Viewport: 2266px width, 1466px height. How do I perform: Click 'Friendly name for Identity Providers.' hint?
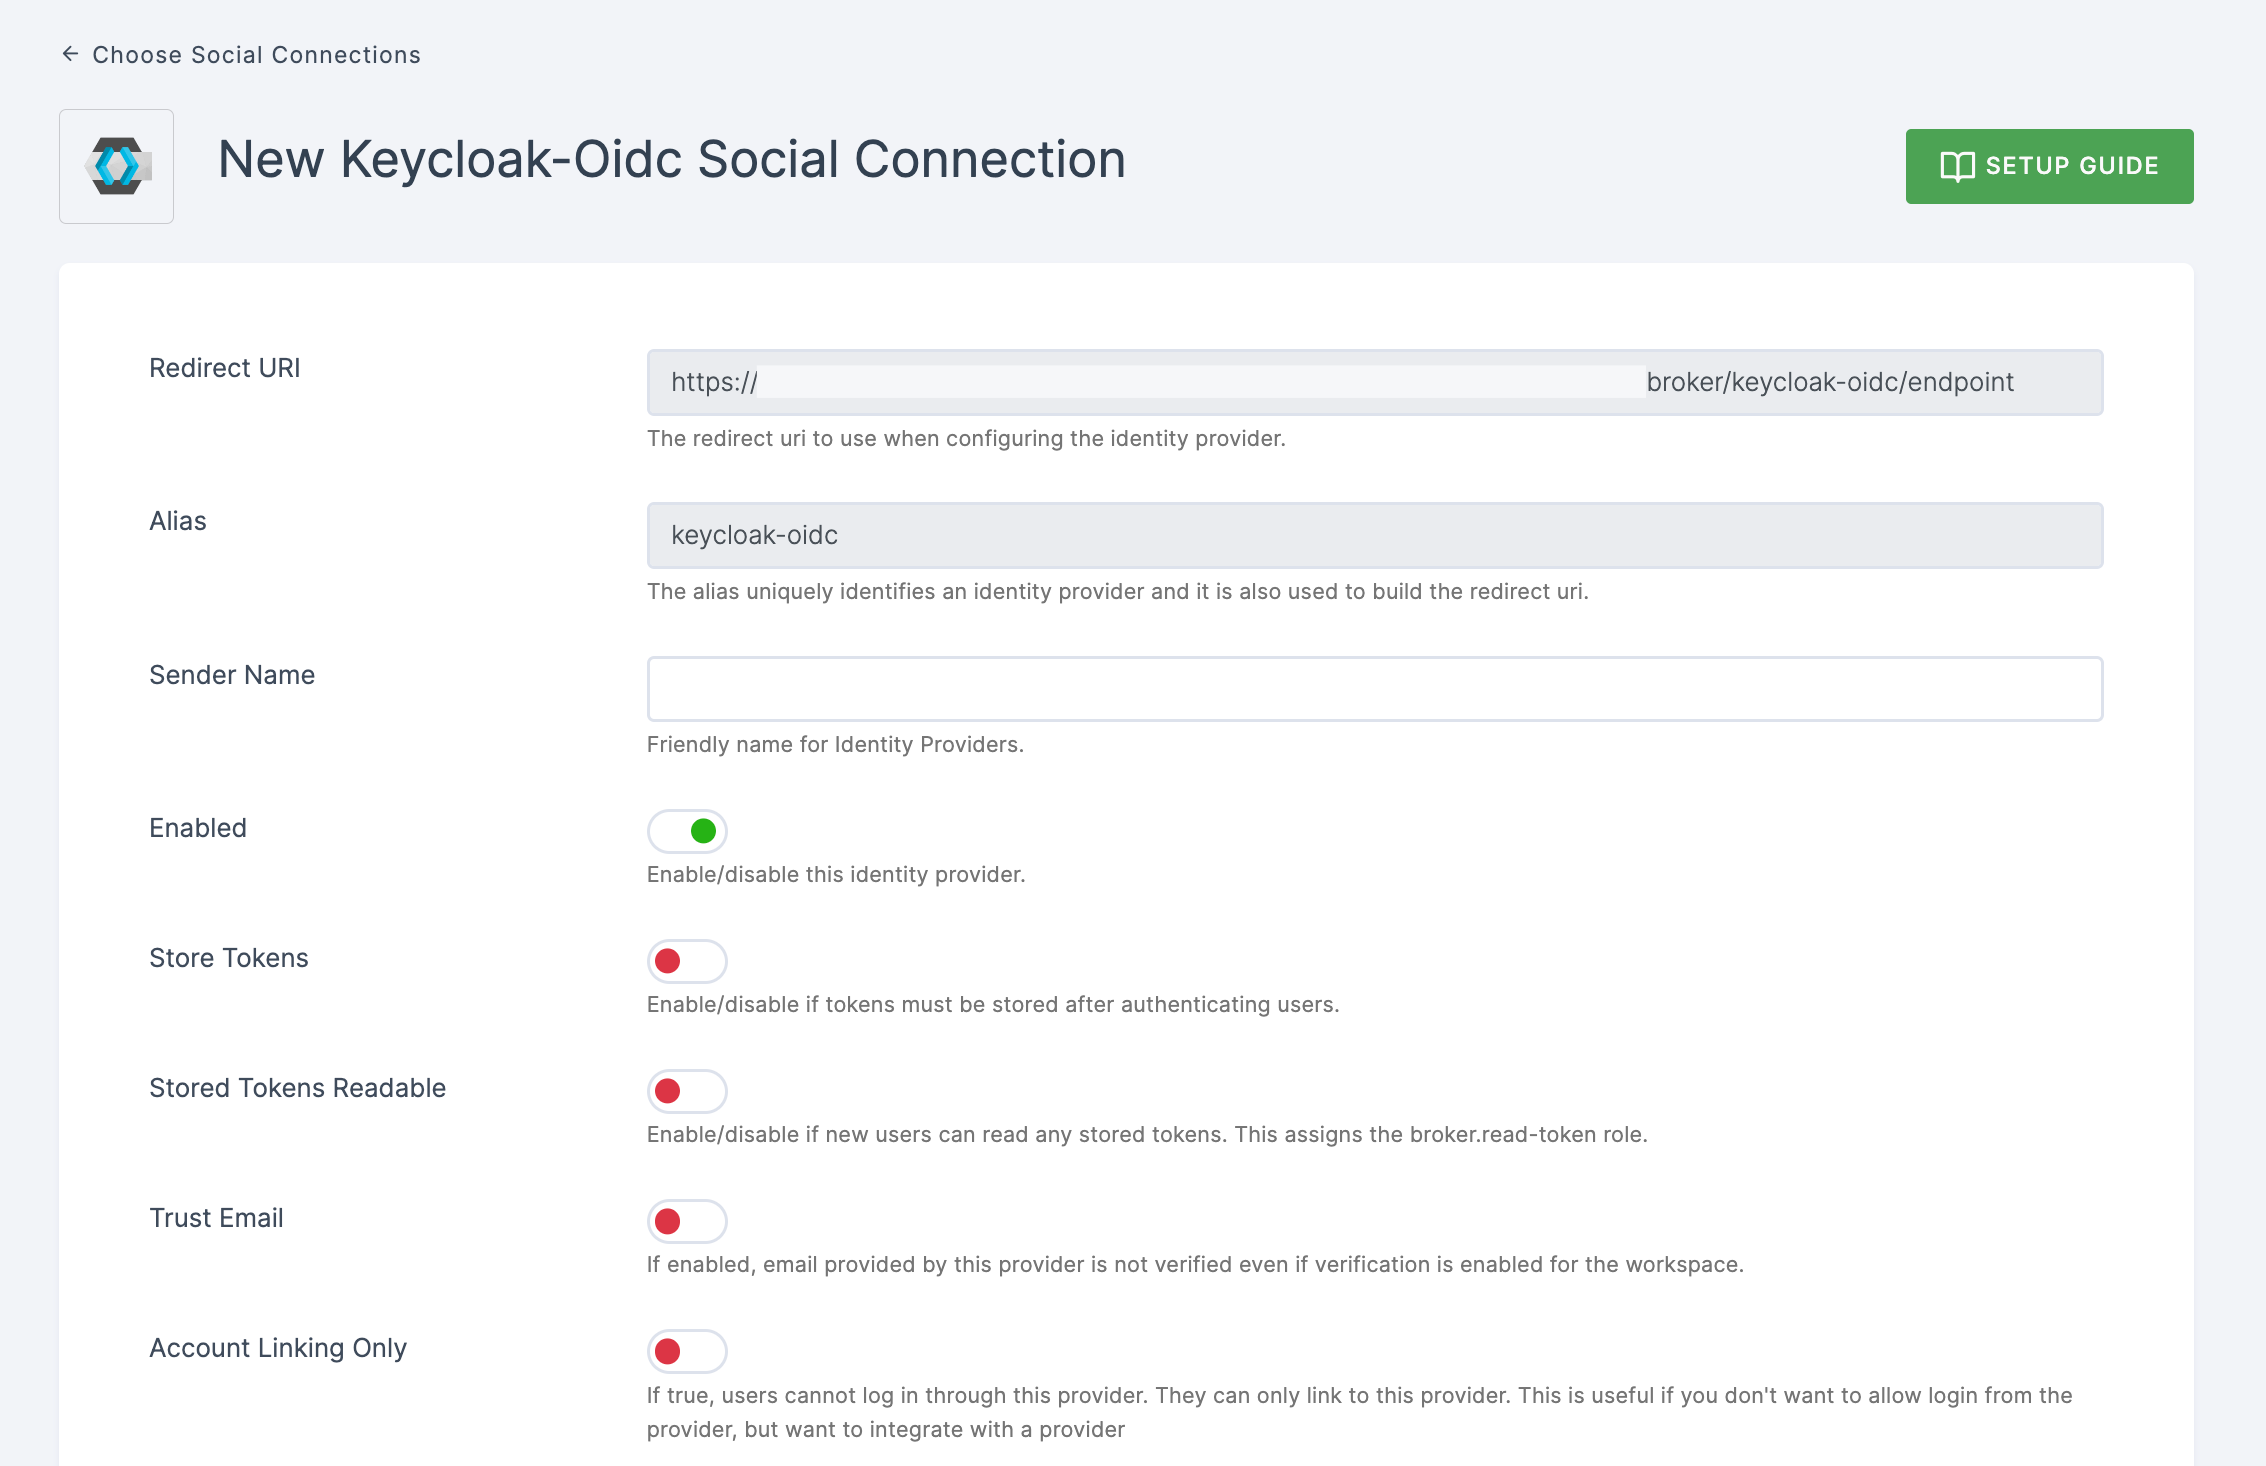(835, 744)
